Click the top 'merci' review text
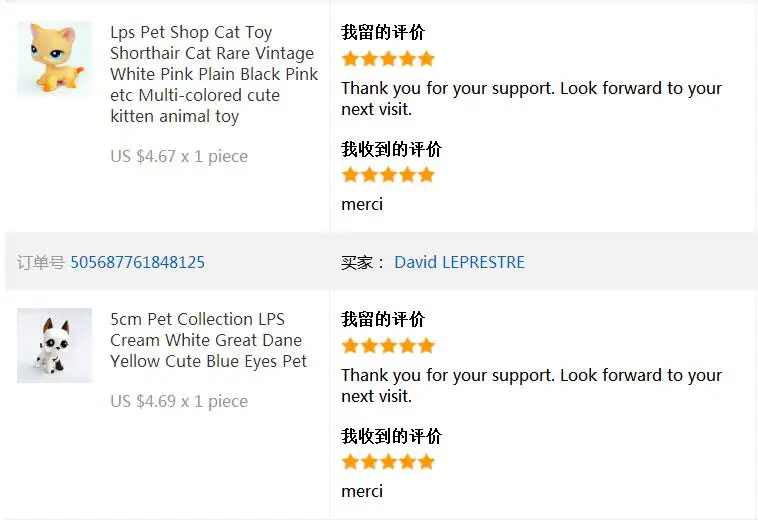Viewport: 758px width, 520px height. pos(362,204)
